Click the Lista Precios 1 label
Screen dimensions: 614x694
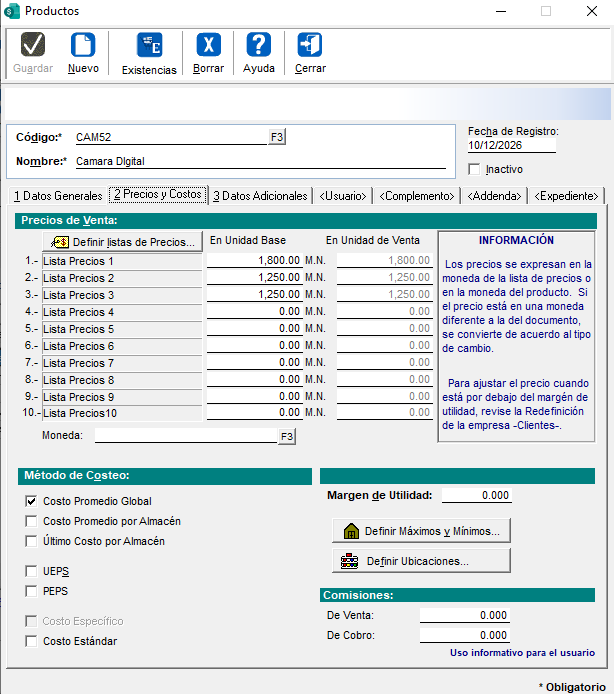(122, 261)
